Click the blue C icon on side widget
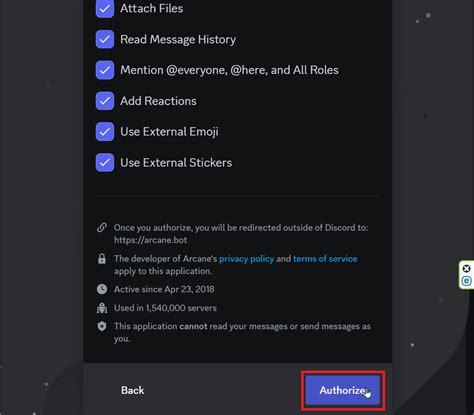The height and width of the screenshot is (415, 474). click(467, 281)
